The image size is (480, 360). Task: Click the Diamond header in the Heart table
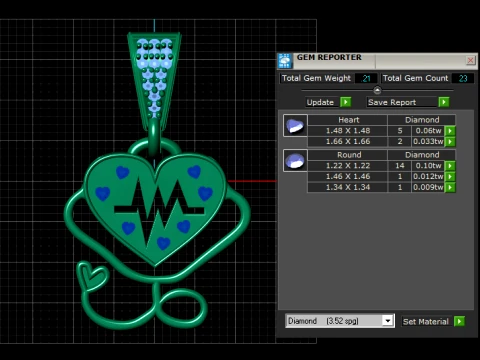pyautogui.click(x=422, y=120)
